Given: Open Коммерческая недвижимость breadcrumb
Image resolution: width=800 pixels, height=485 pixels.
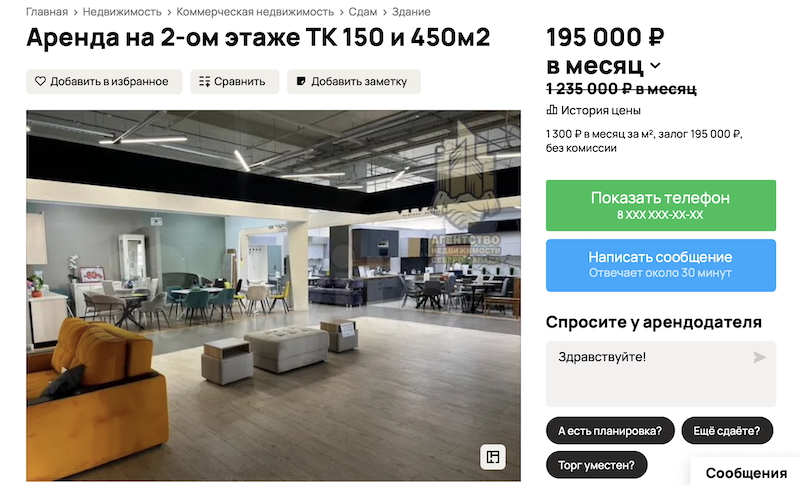Looking at the screenshot, I should (255, 12).
